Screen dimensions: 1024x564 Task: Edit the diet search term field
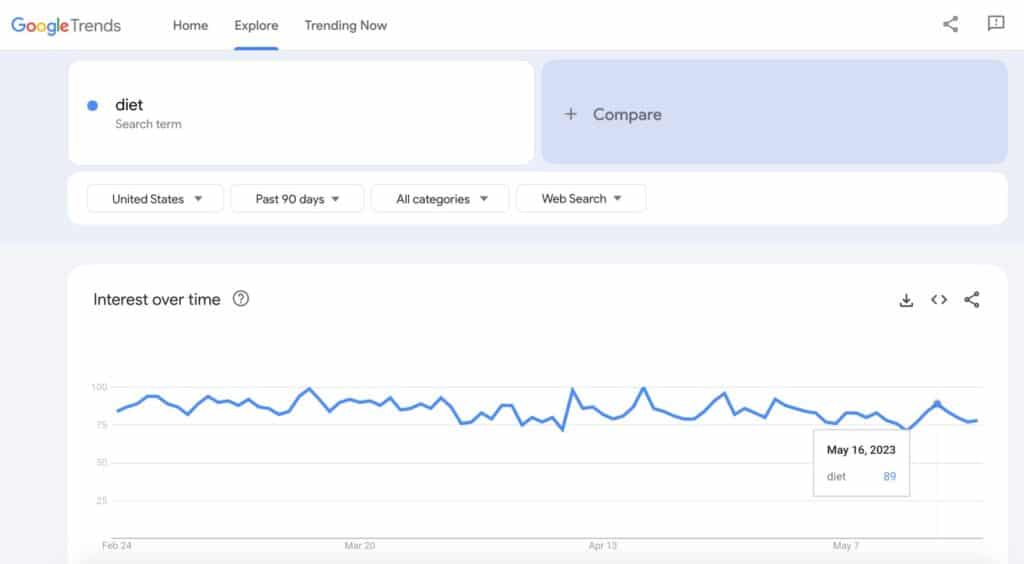click(x=301, y=113)
